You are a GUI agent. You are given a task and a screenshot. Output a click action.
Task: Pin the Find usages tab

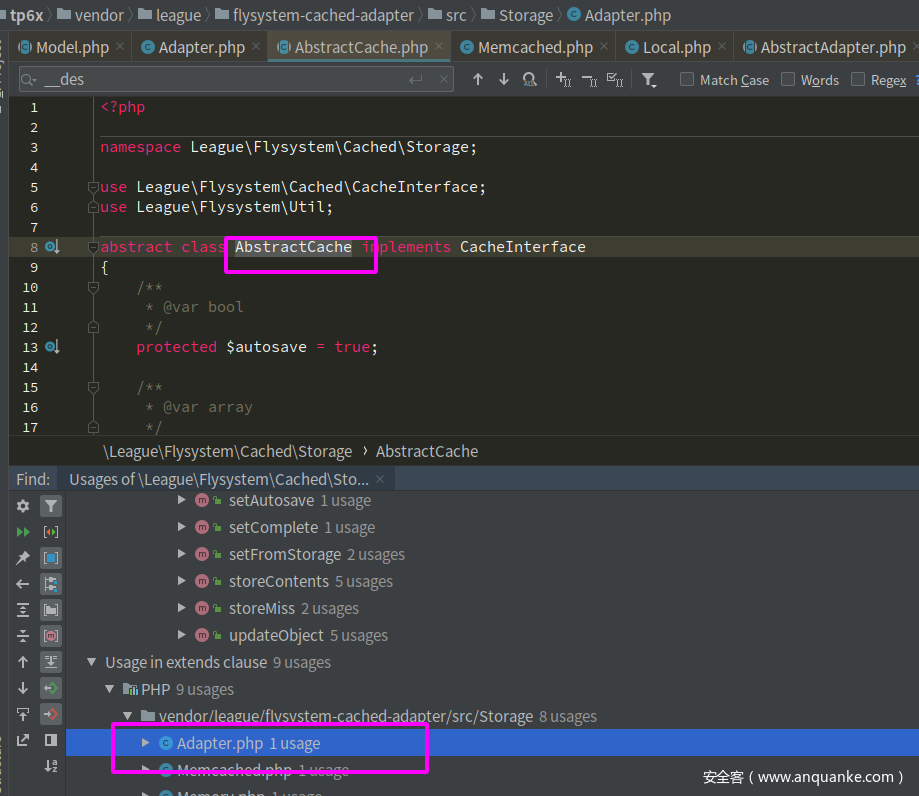point(23,558)
